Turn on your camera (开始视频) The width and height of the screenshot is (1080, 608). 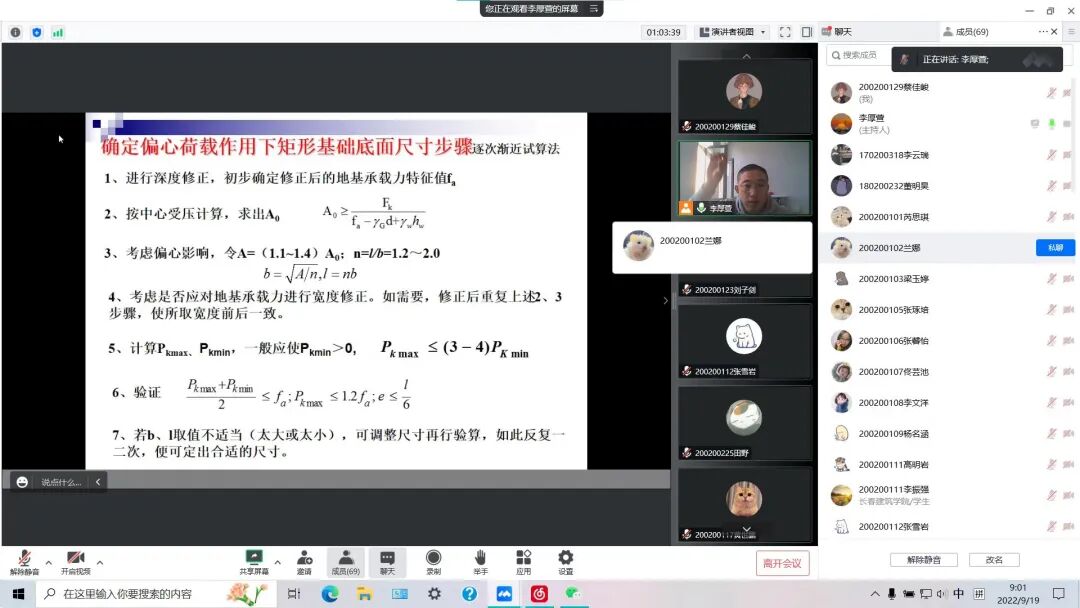[76, 560]
